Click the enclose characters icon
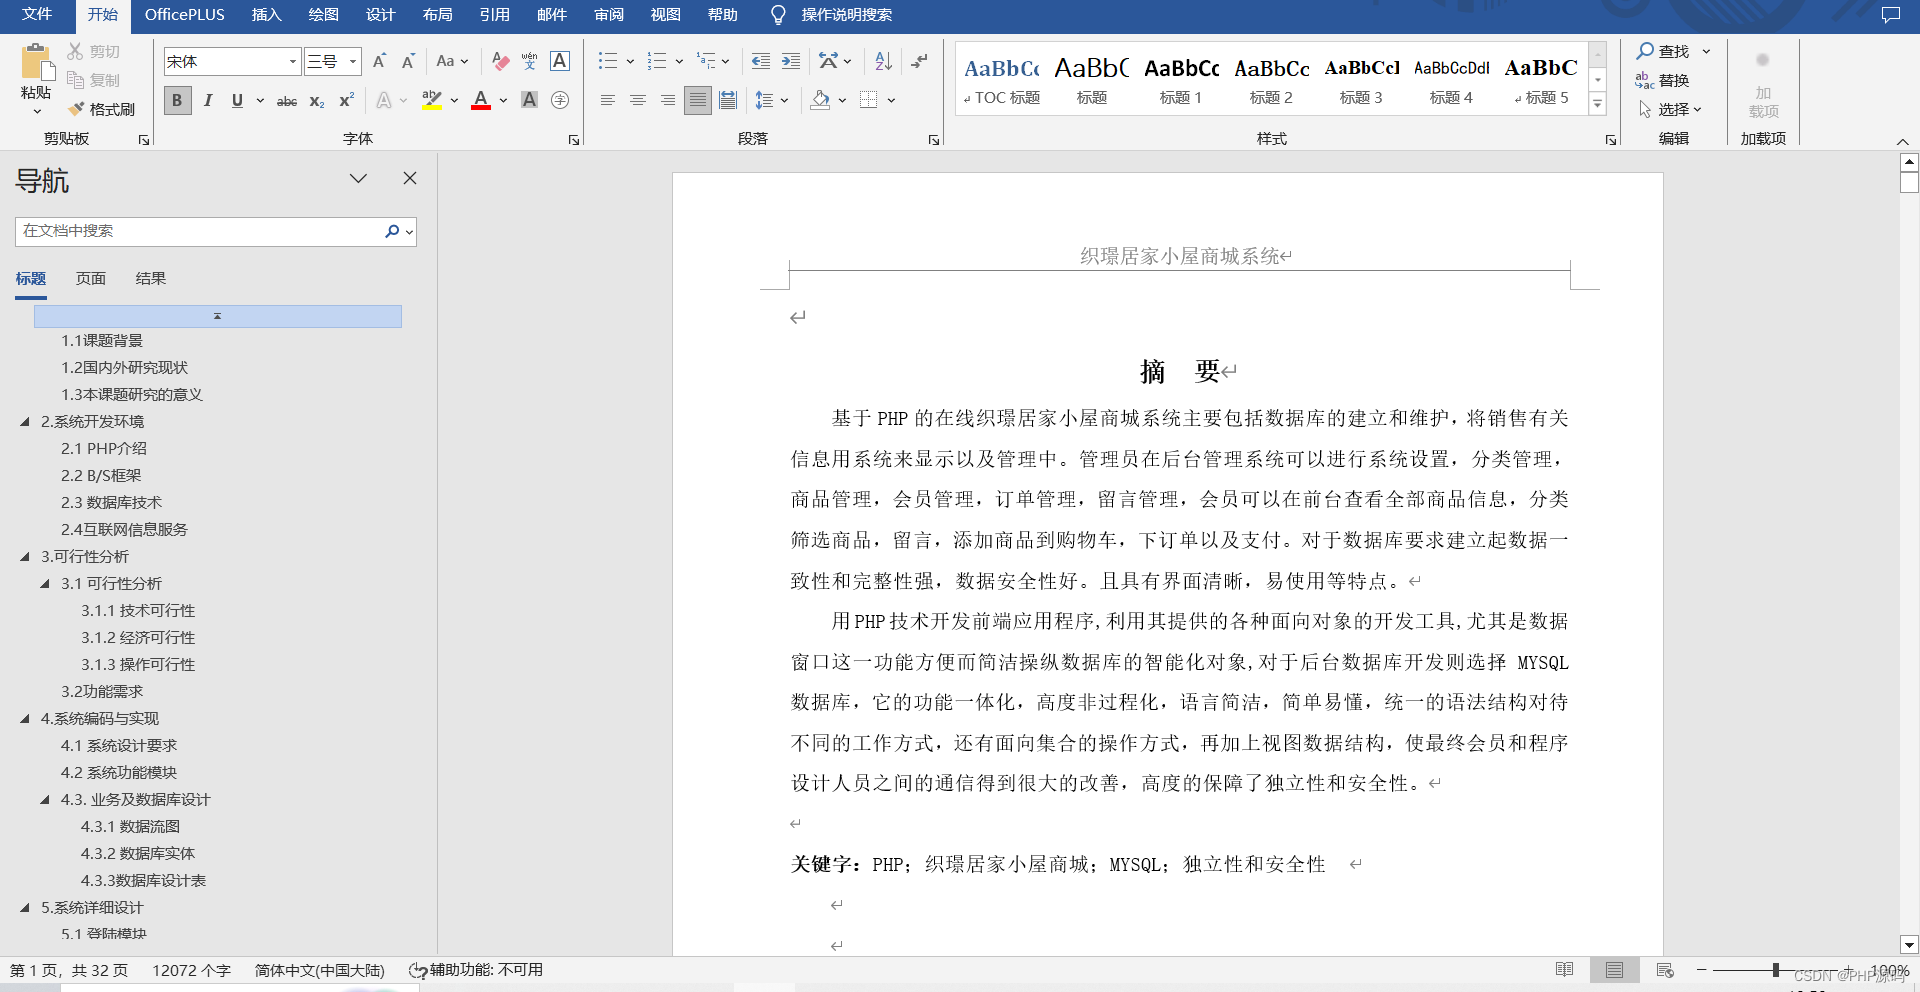Screen dimensions: 1920x992 click(560, 100)
